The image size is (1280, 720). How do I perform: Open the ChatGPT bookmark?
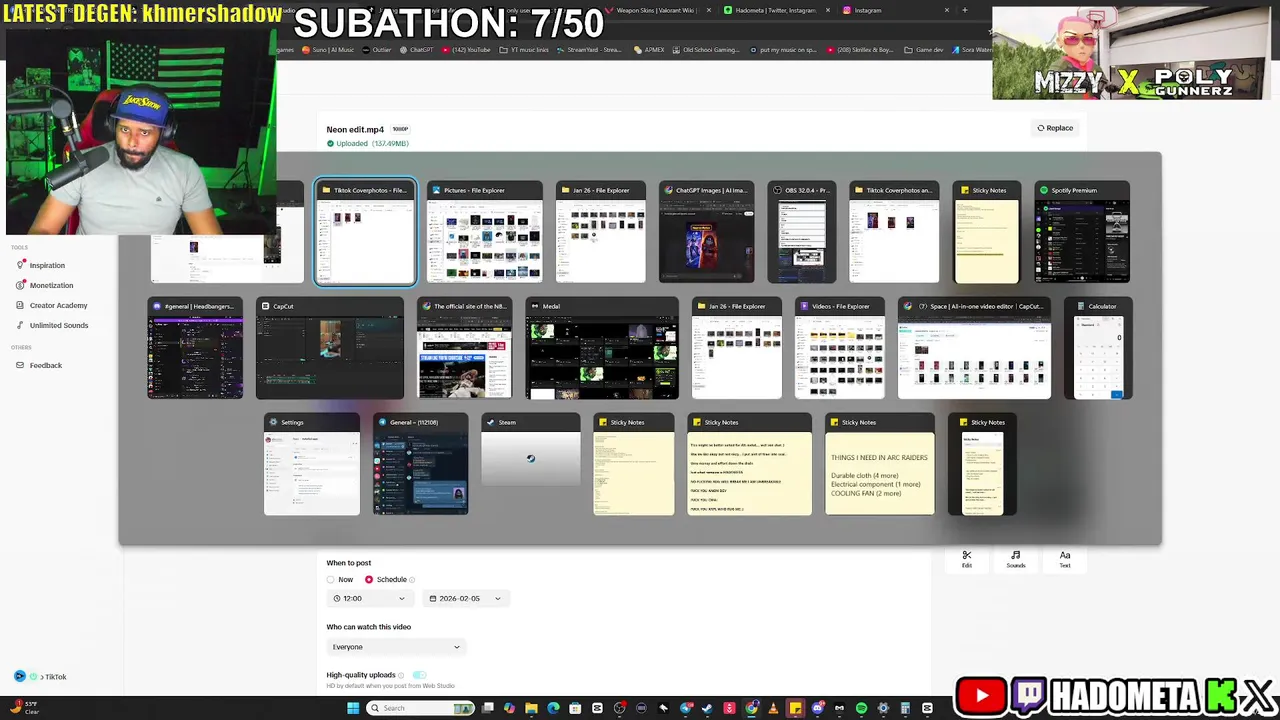416,50
